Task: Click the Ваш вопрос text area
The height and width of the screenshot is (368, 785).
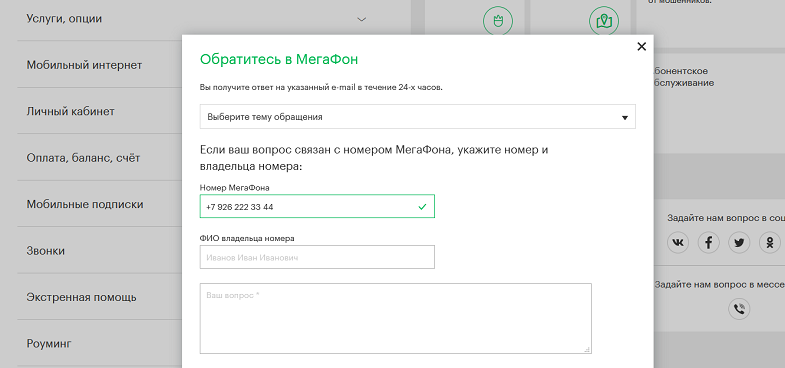Action: coord(396,318)
